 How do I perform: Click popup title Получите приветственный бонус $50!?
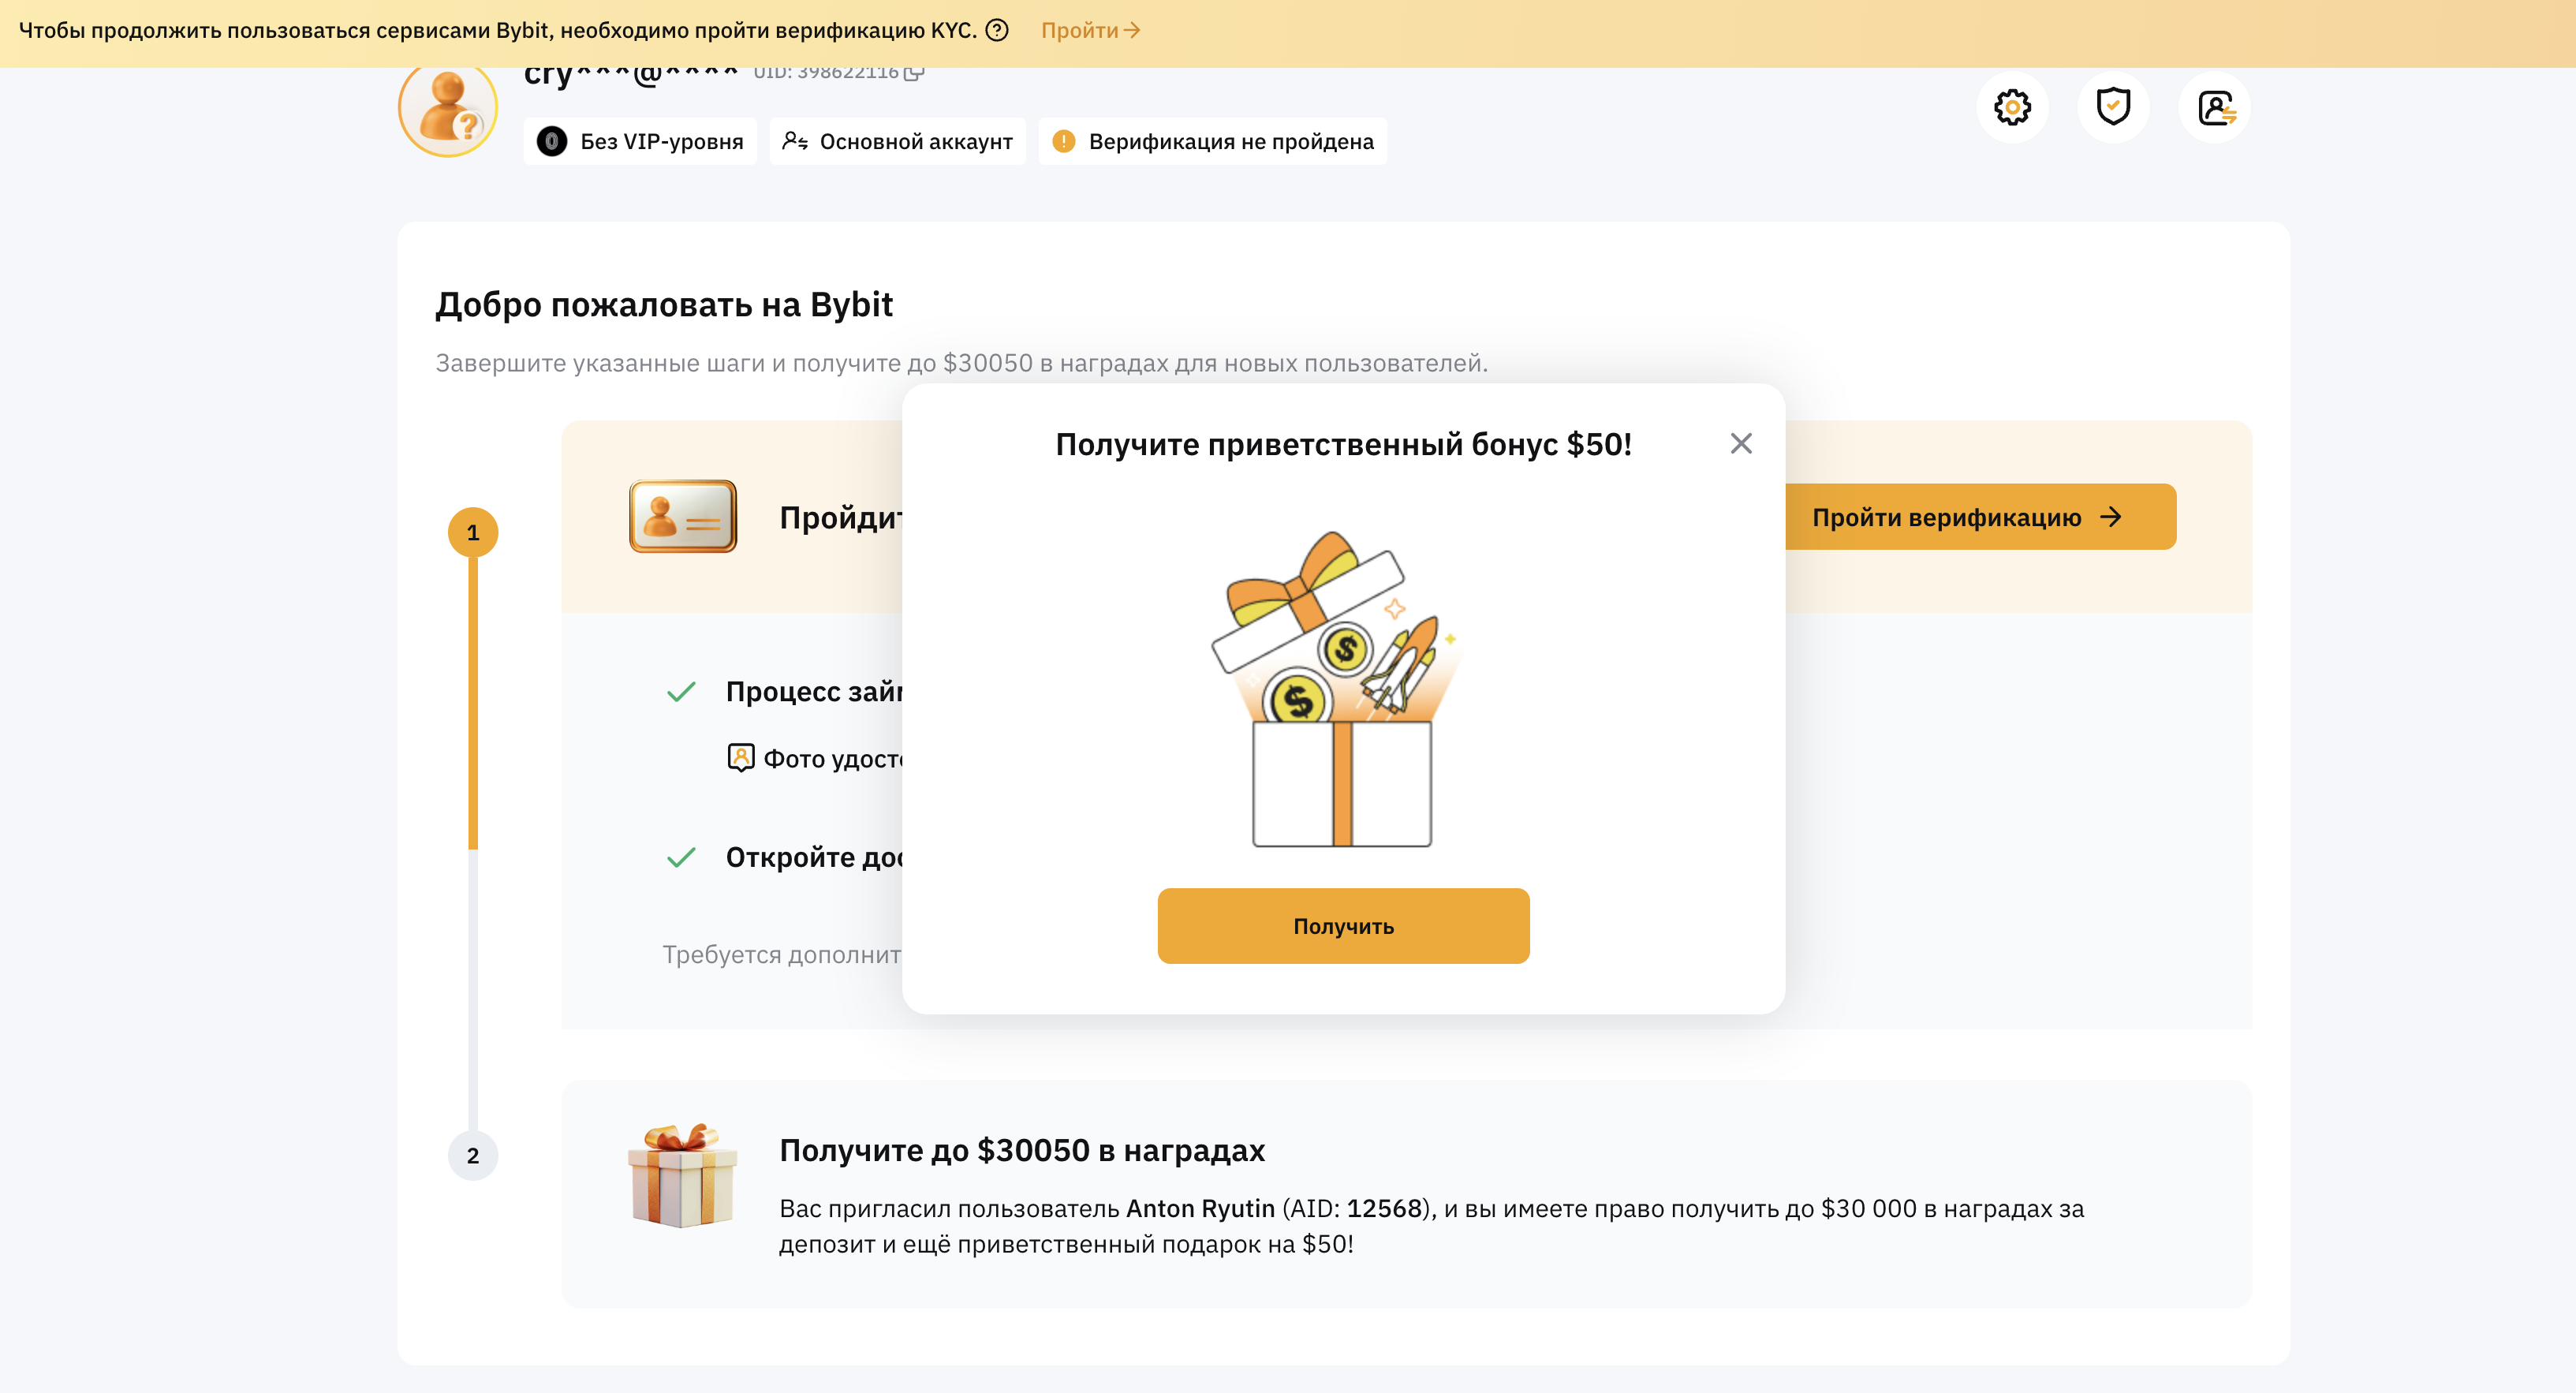[1343, 444]
